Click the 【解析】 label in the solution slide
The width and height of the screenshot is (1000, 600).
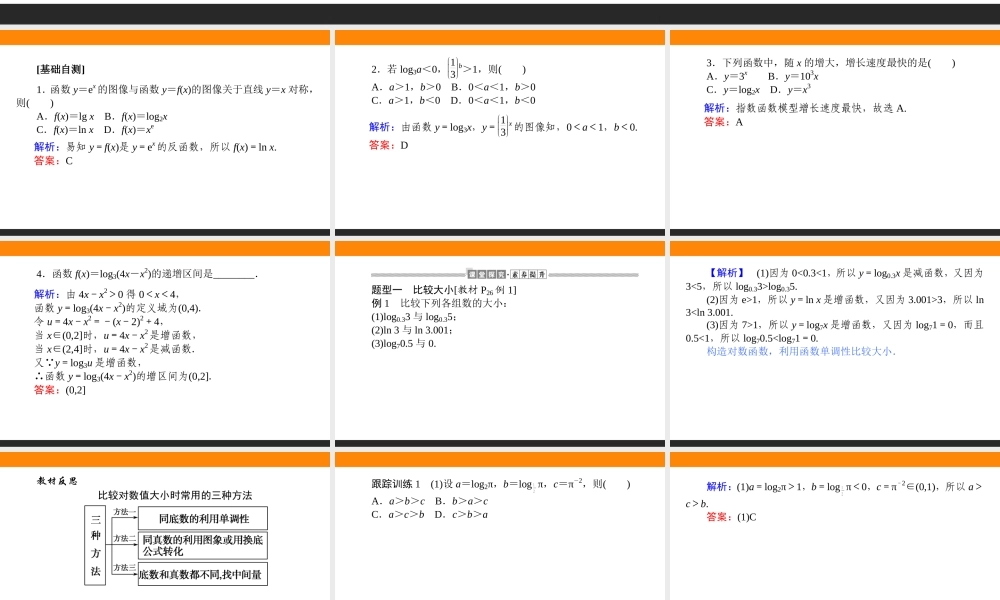[x=726, y=273]
